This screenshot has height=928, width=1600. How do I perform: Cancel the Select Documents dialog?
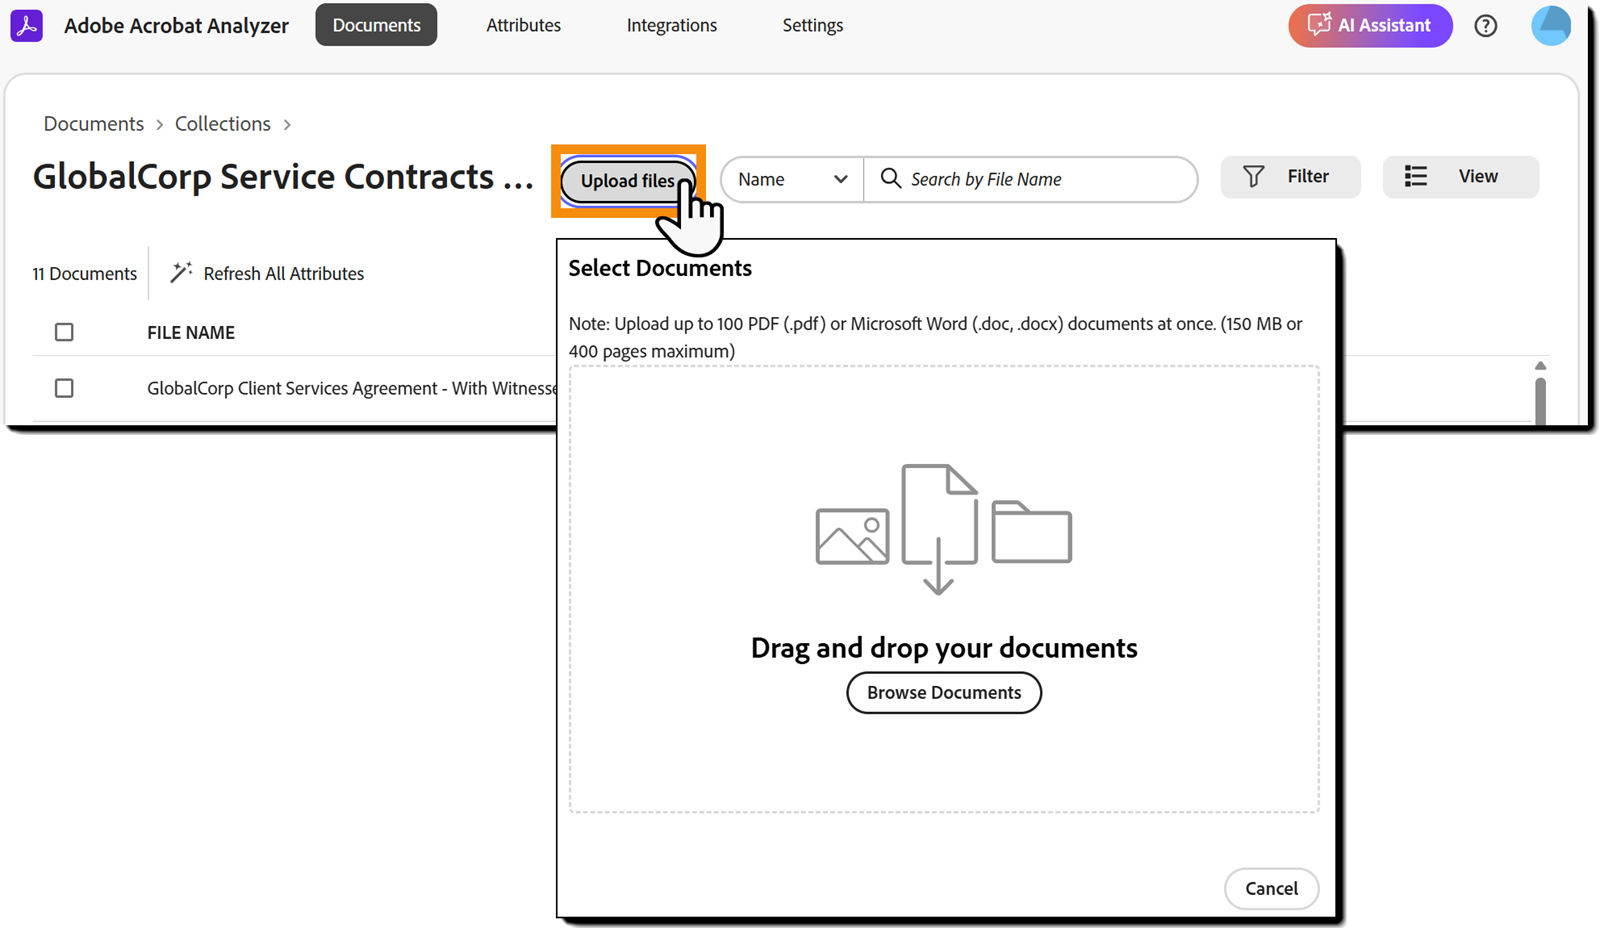click(x=1271, y=888)
